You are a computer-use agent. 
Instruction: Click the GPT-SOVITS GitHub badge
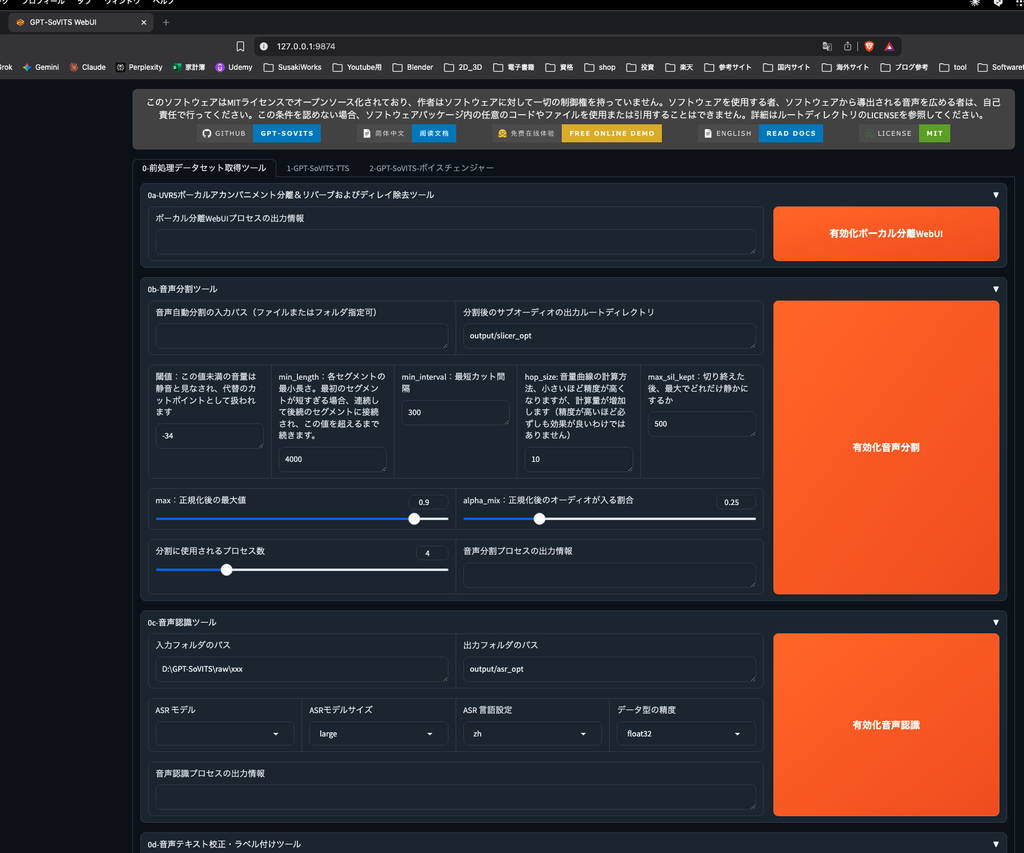pos(287,133)
